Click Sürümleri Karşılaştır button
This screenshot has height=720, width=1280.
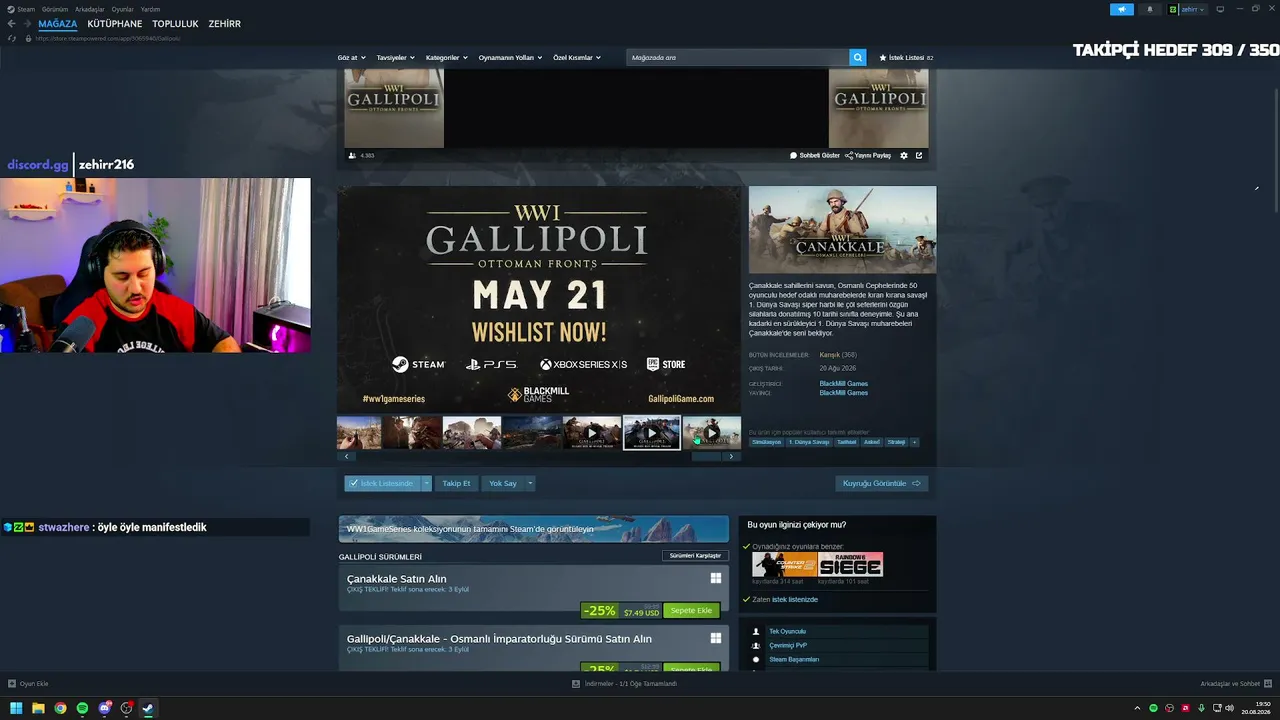[695, 555]
